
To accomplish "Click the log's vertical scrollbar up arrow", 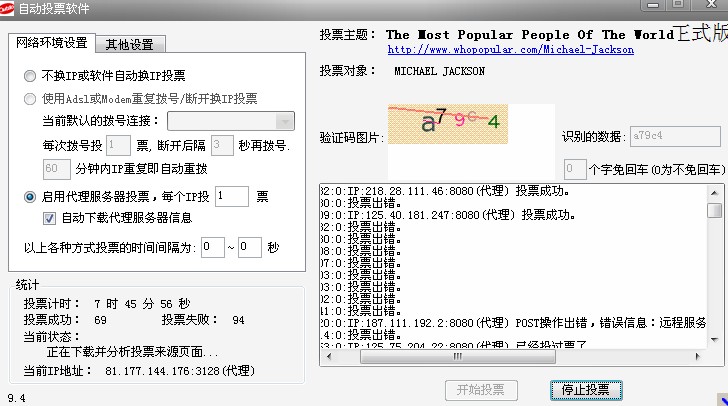I will point(715,191).
